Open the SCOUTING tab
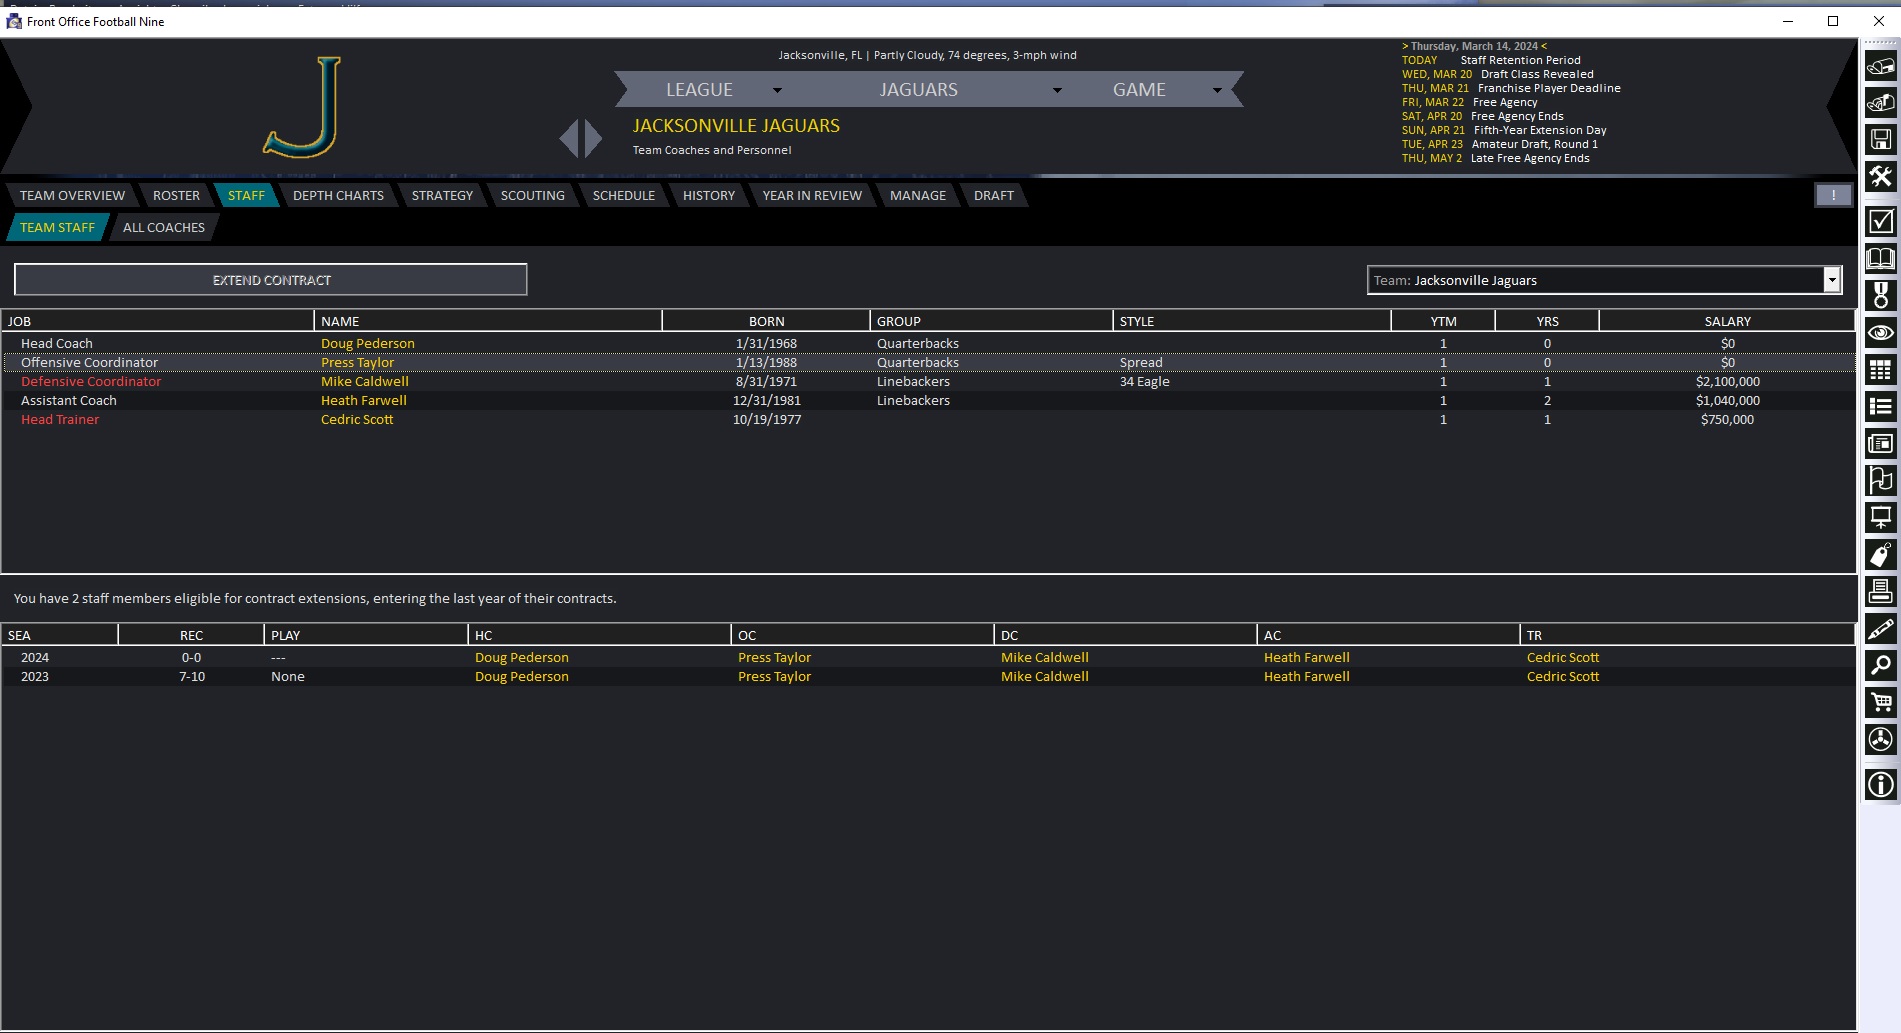 click(532, 195)
